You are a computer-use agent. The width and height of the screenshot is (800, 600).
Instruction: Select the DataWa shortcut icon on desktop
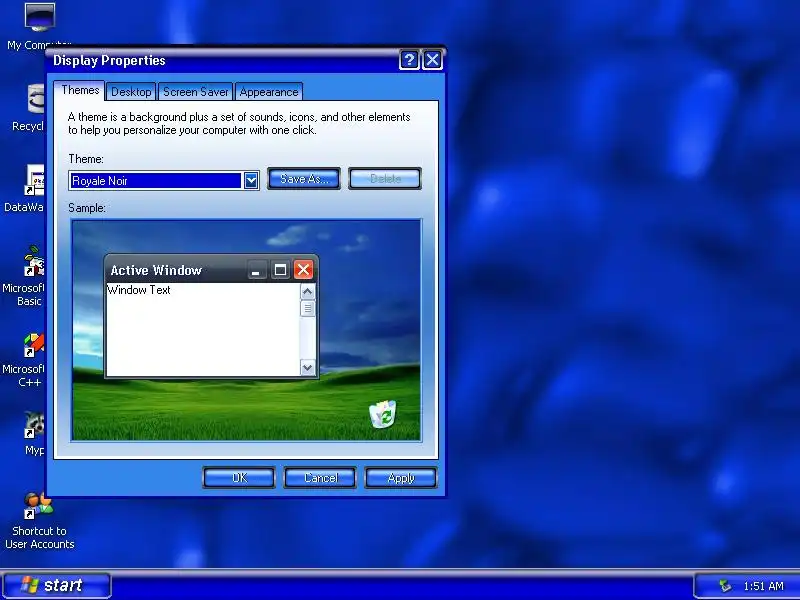(x=35, y=181)
